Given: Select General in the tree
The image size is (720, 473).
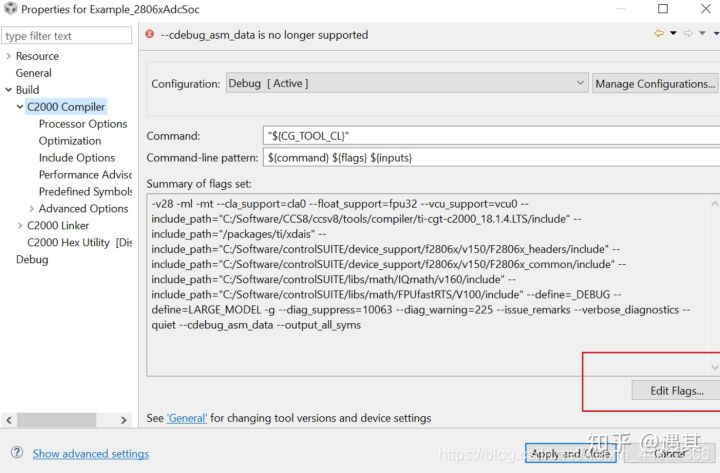Looking at the screenshot, I should click(x=34, y=73).
